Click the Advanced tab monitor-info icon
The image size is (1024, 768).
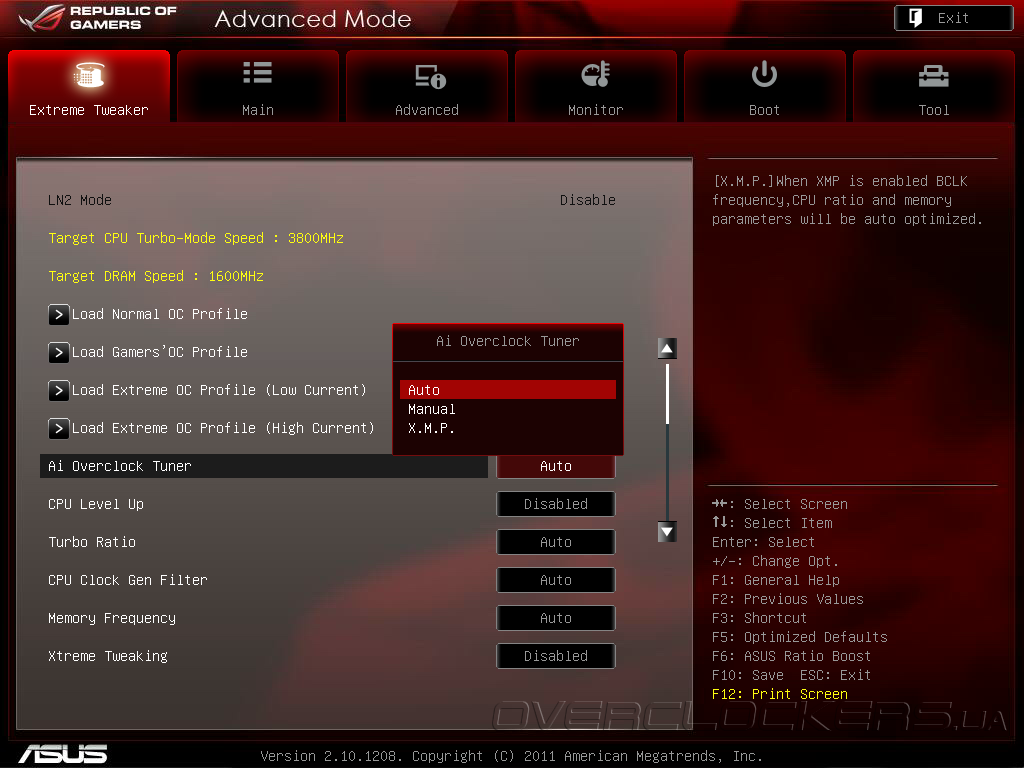click(x=430, y=76)
